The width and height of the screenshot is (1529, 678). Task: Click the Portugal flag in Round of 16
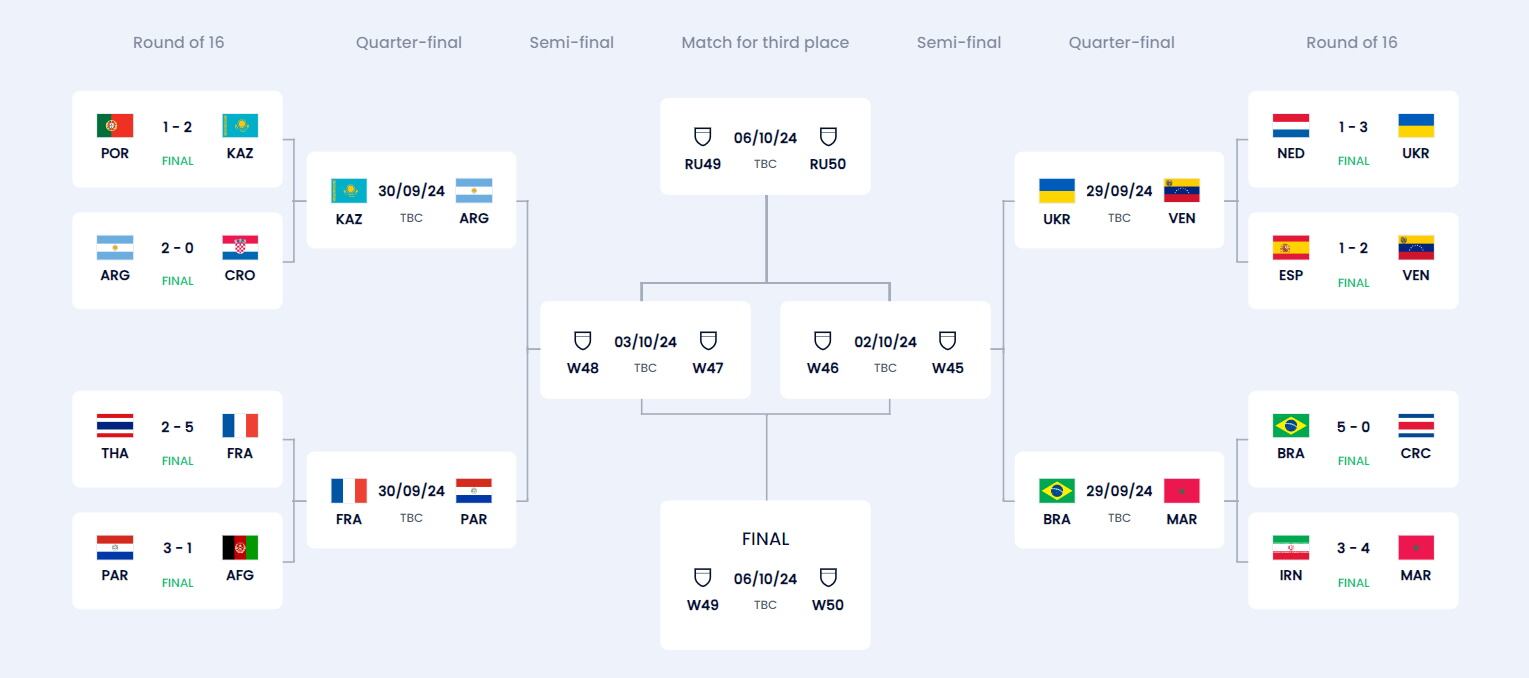tap(115, 126)
